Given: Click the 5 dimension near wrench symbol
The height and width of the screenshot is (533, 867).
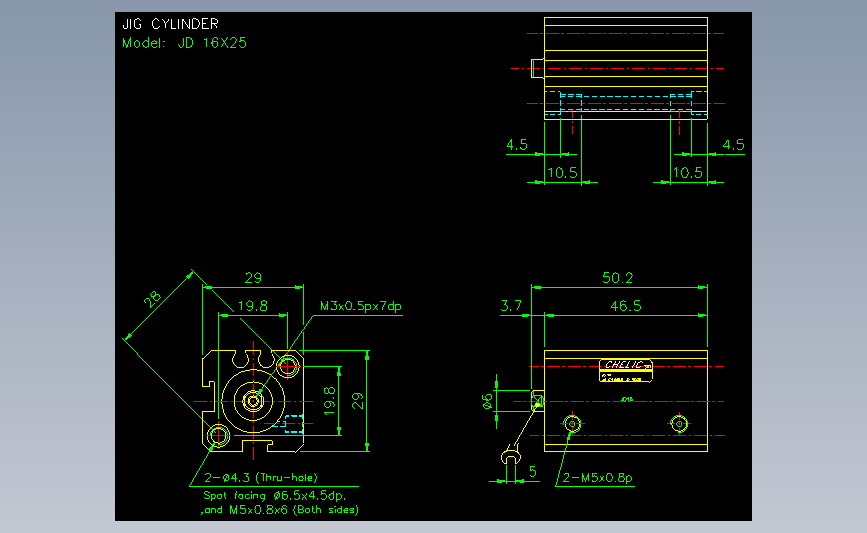Looking at the screenshot, I should 532,472.
